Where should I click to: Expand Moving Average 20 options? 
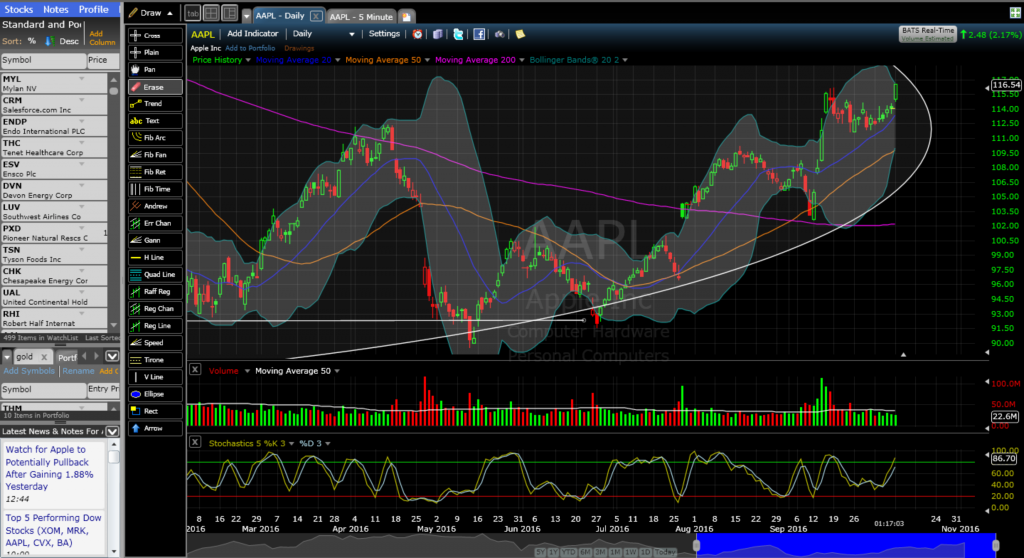click(x=338, y=60)
